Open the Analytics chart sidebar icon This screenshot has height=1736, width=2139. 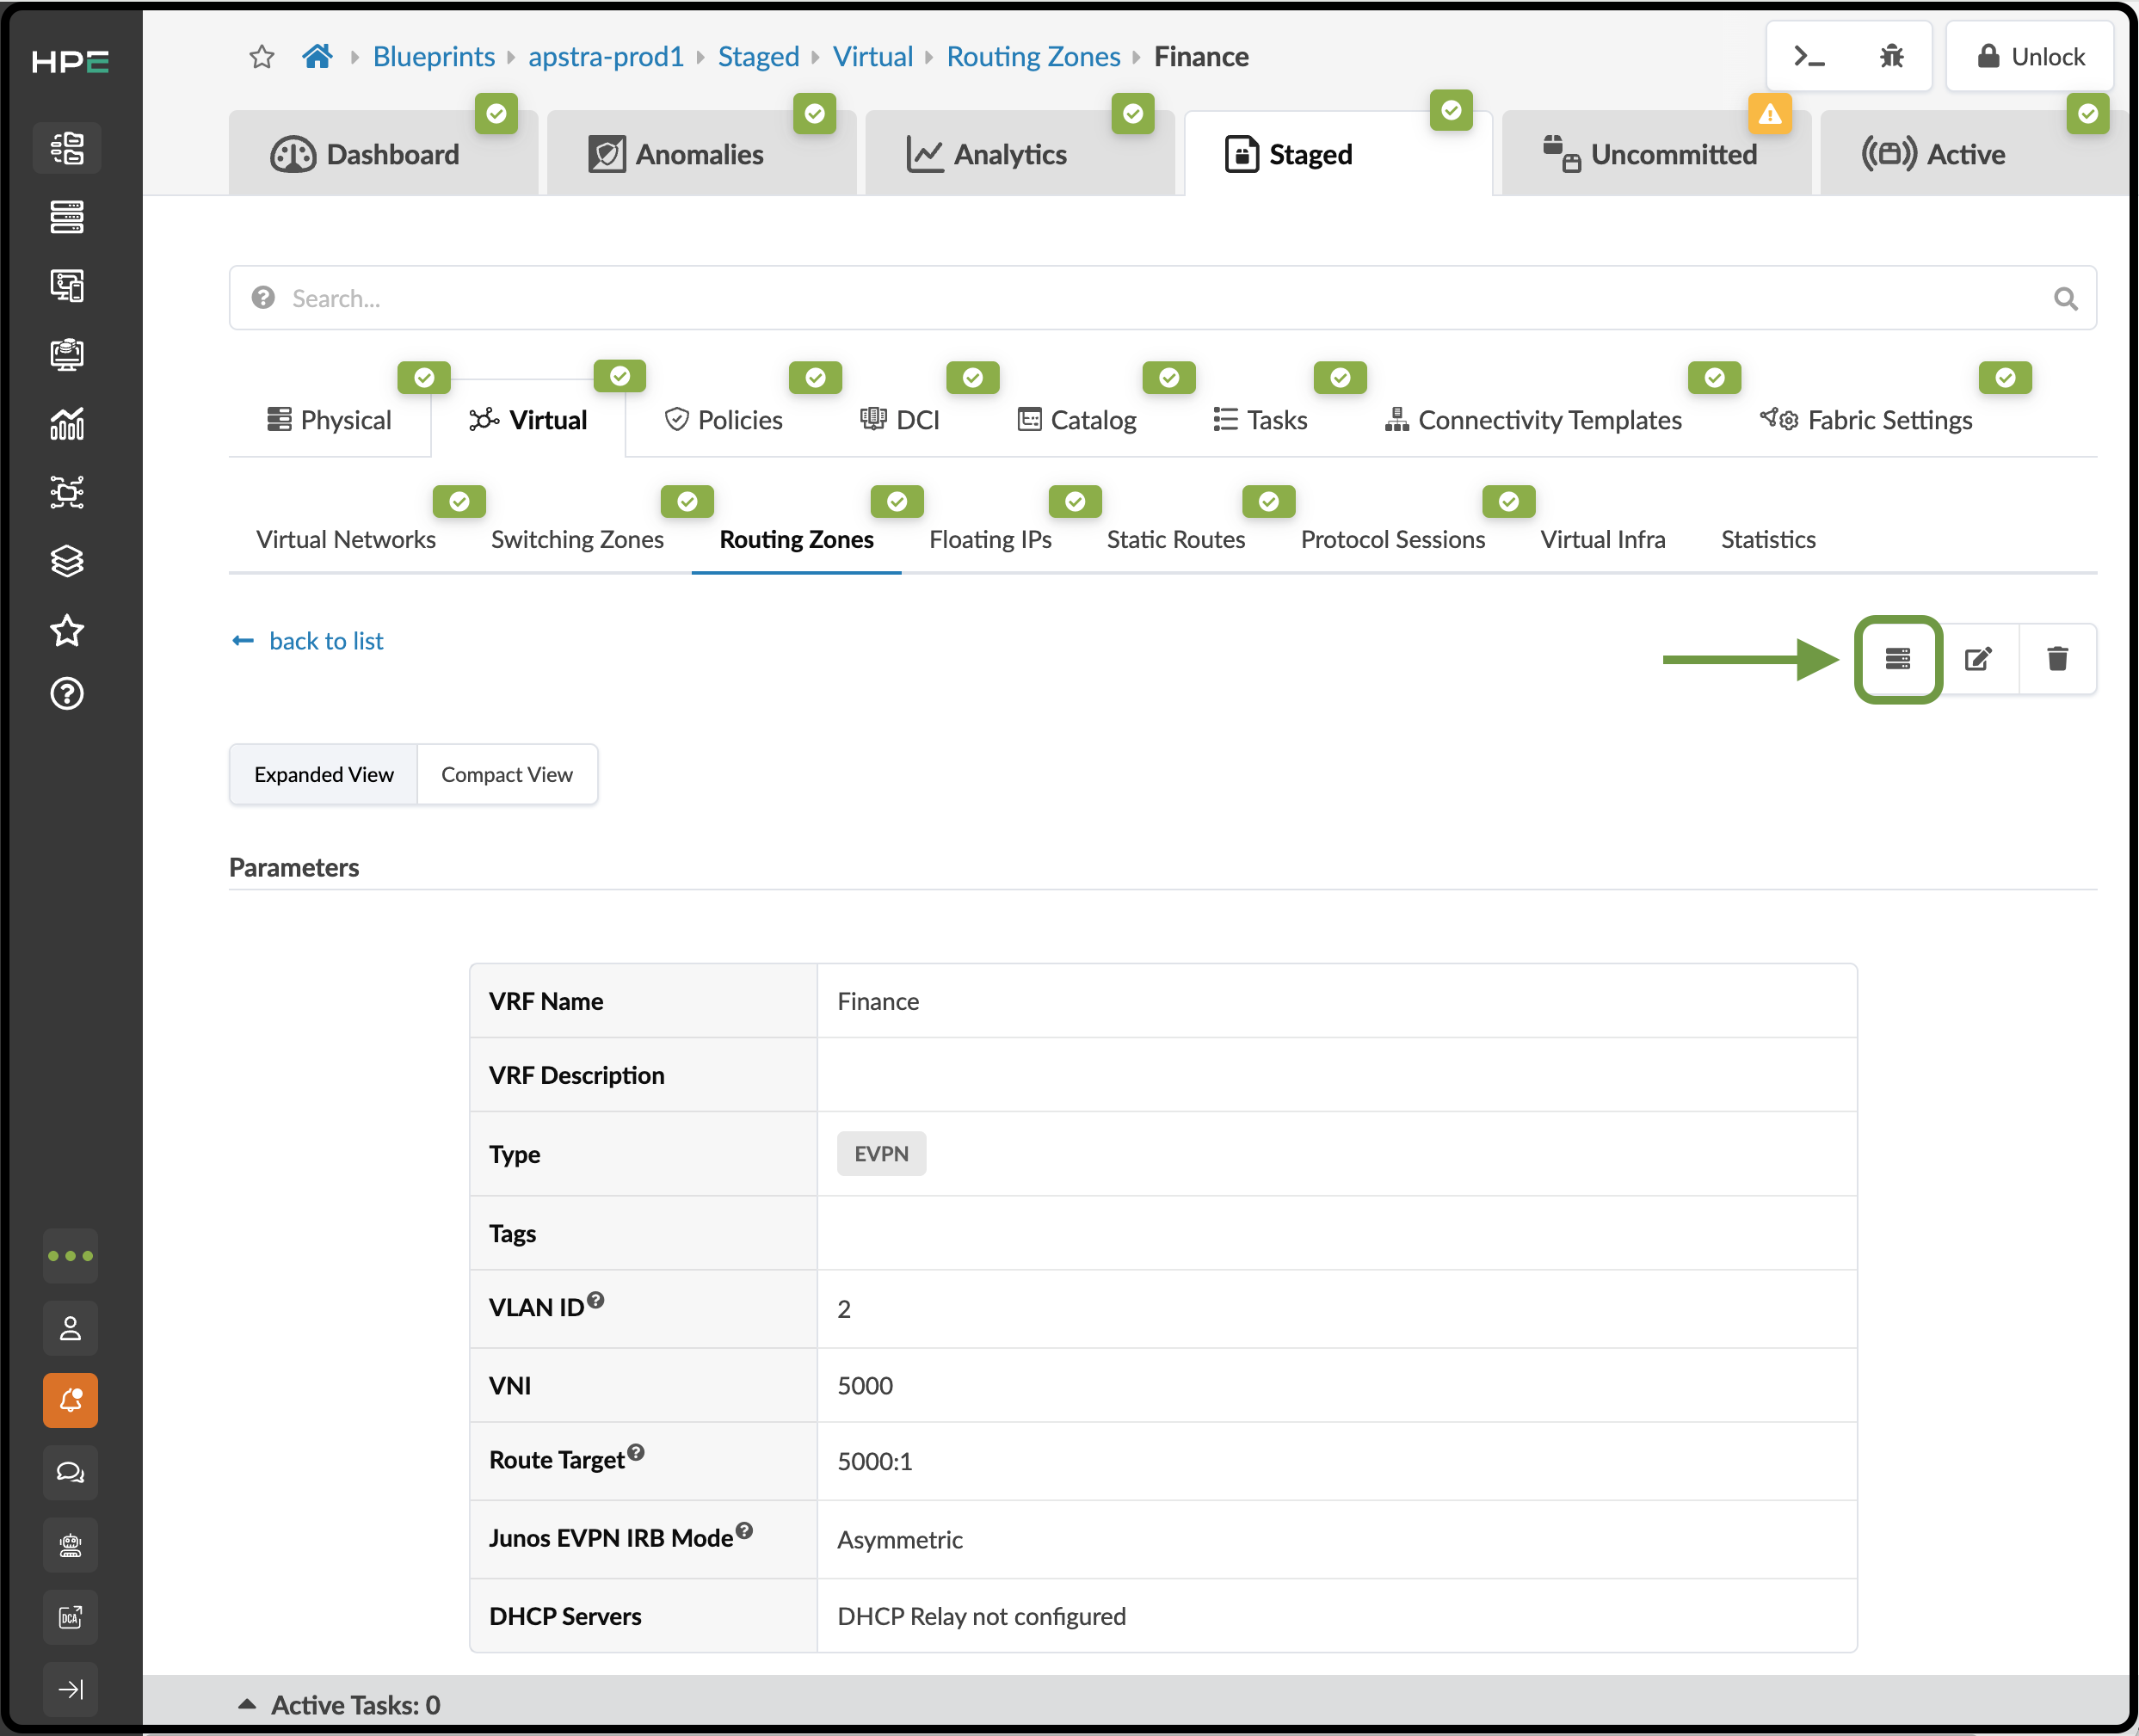tap(67, 424)
